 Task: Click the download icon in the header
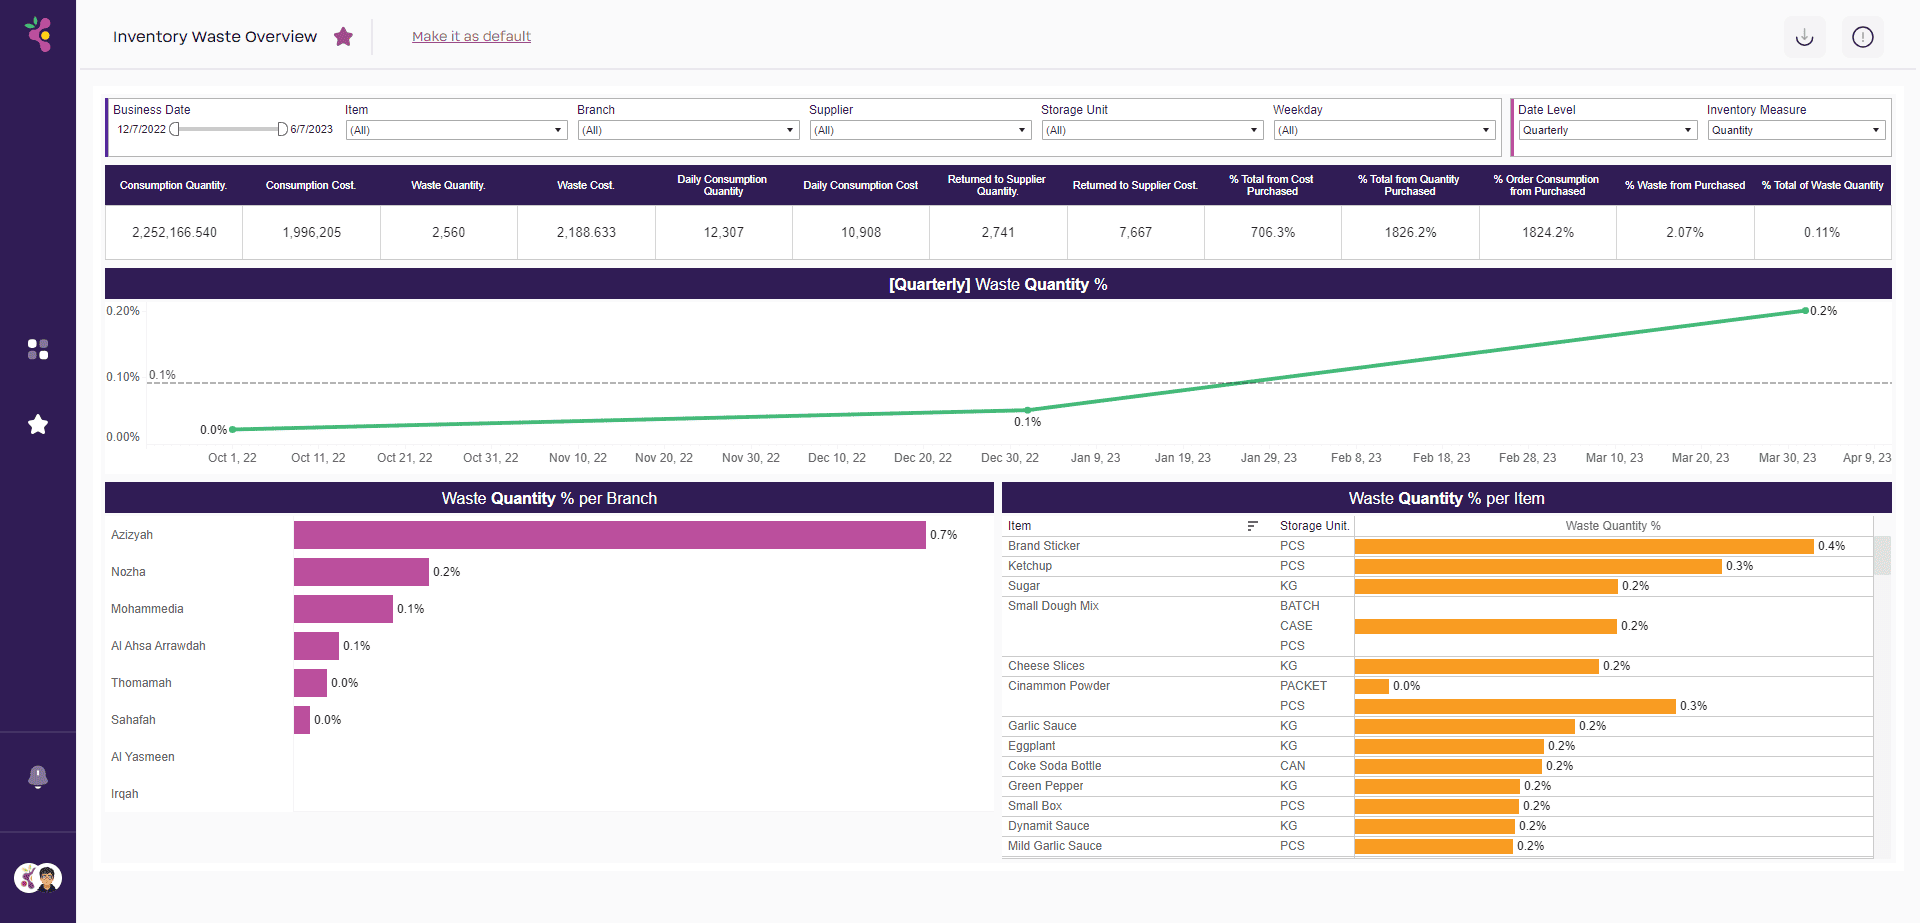tap(1804, 37)
